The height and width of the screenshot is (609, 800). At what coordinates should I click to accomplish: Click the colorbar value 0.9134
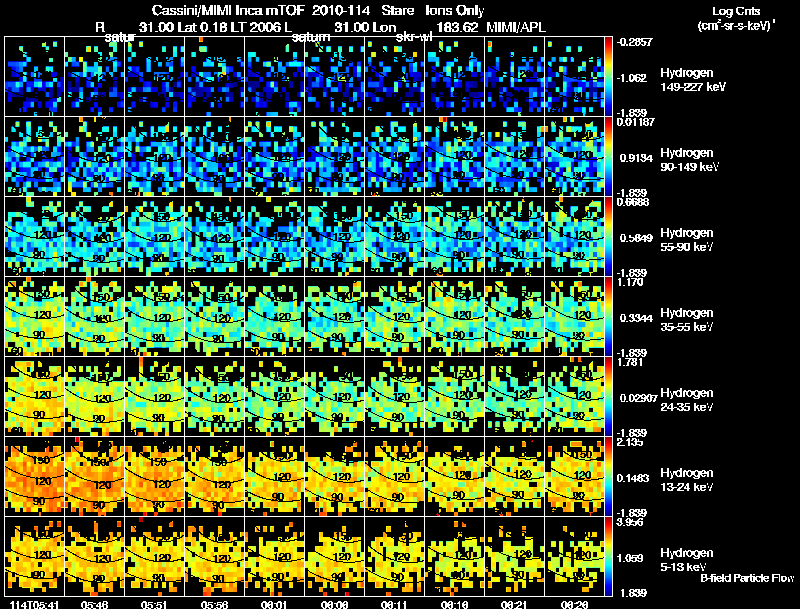coord(636,158)
